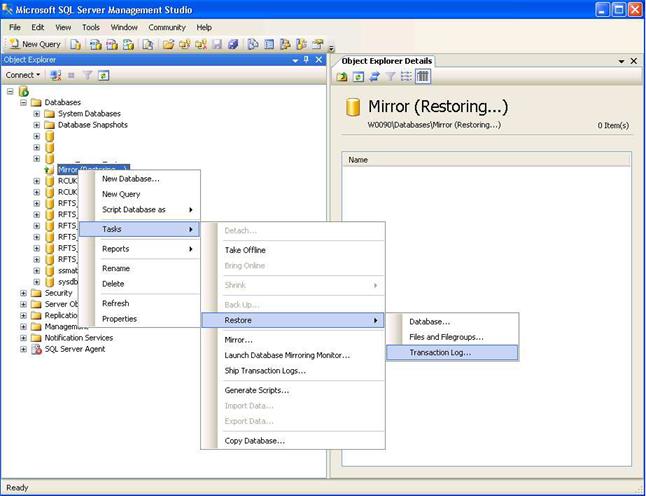Click the Synchronize arrows icon in Details
Screen dimensions: 646x496
(374, 76)
